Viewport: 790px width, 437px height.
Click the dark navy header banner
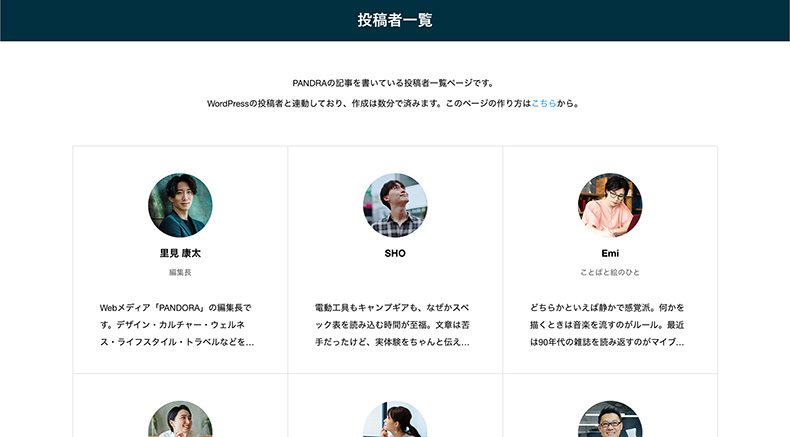150,20
